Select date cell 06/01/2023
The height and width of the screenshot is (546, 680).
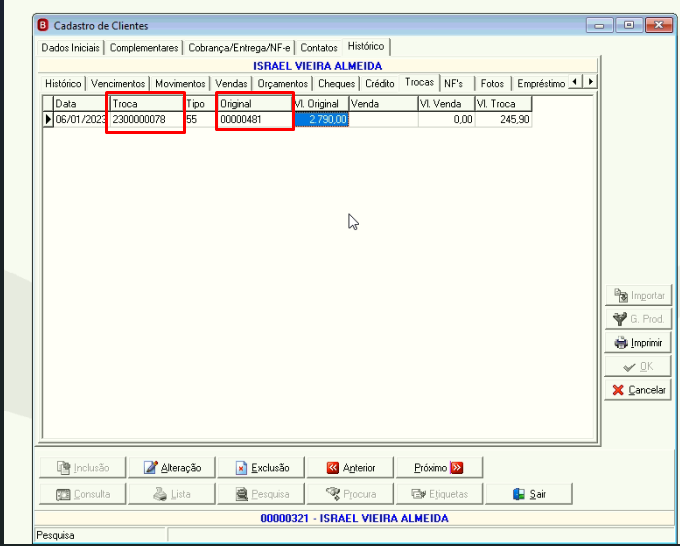80,119
